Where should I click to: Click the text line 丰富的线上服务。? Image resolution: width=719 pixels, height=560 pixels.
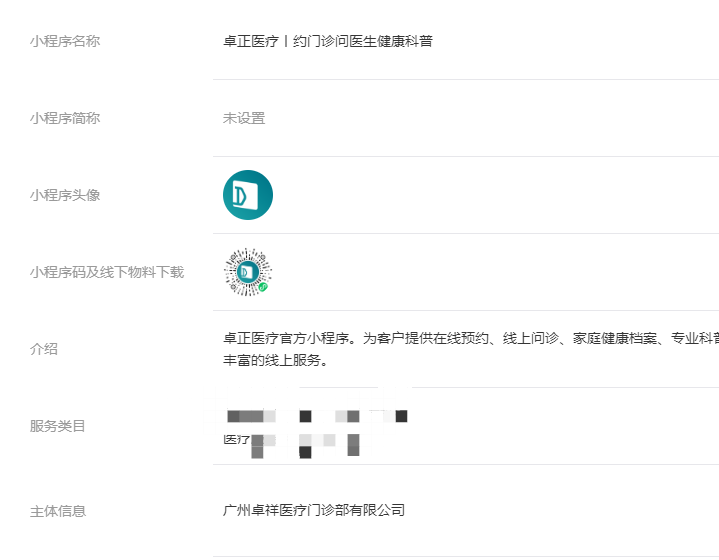(x=276, y=360)
